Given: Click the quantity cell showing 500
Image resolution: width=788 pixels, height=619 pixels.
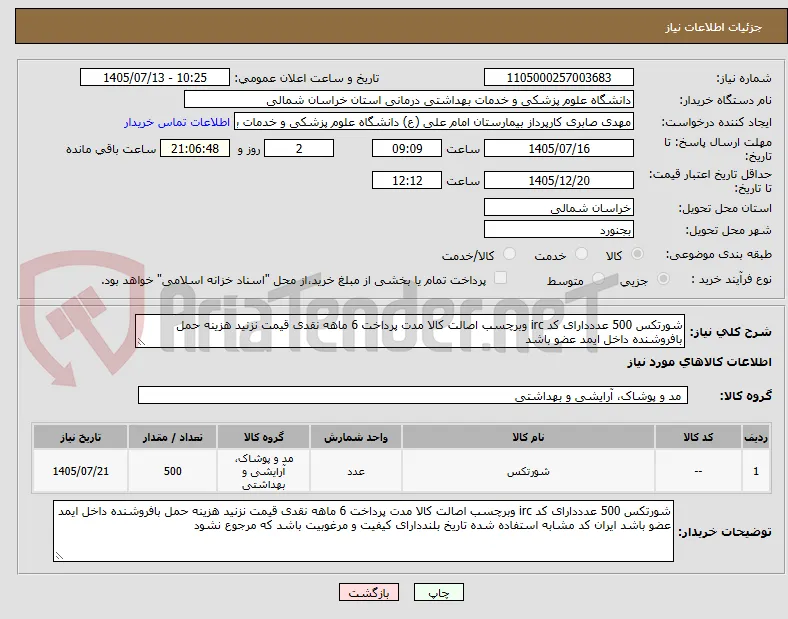Looking at the screenshot, I should [172, 471].
